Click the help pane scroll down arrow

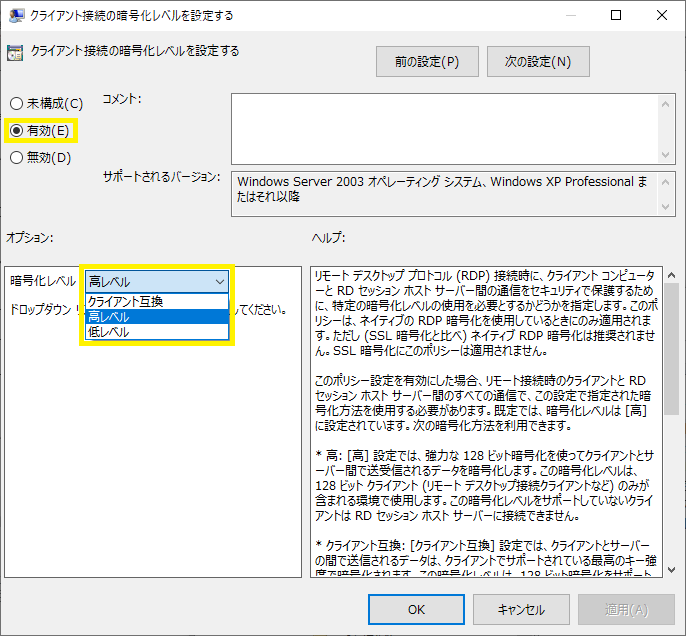[x=672, y=570]
